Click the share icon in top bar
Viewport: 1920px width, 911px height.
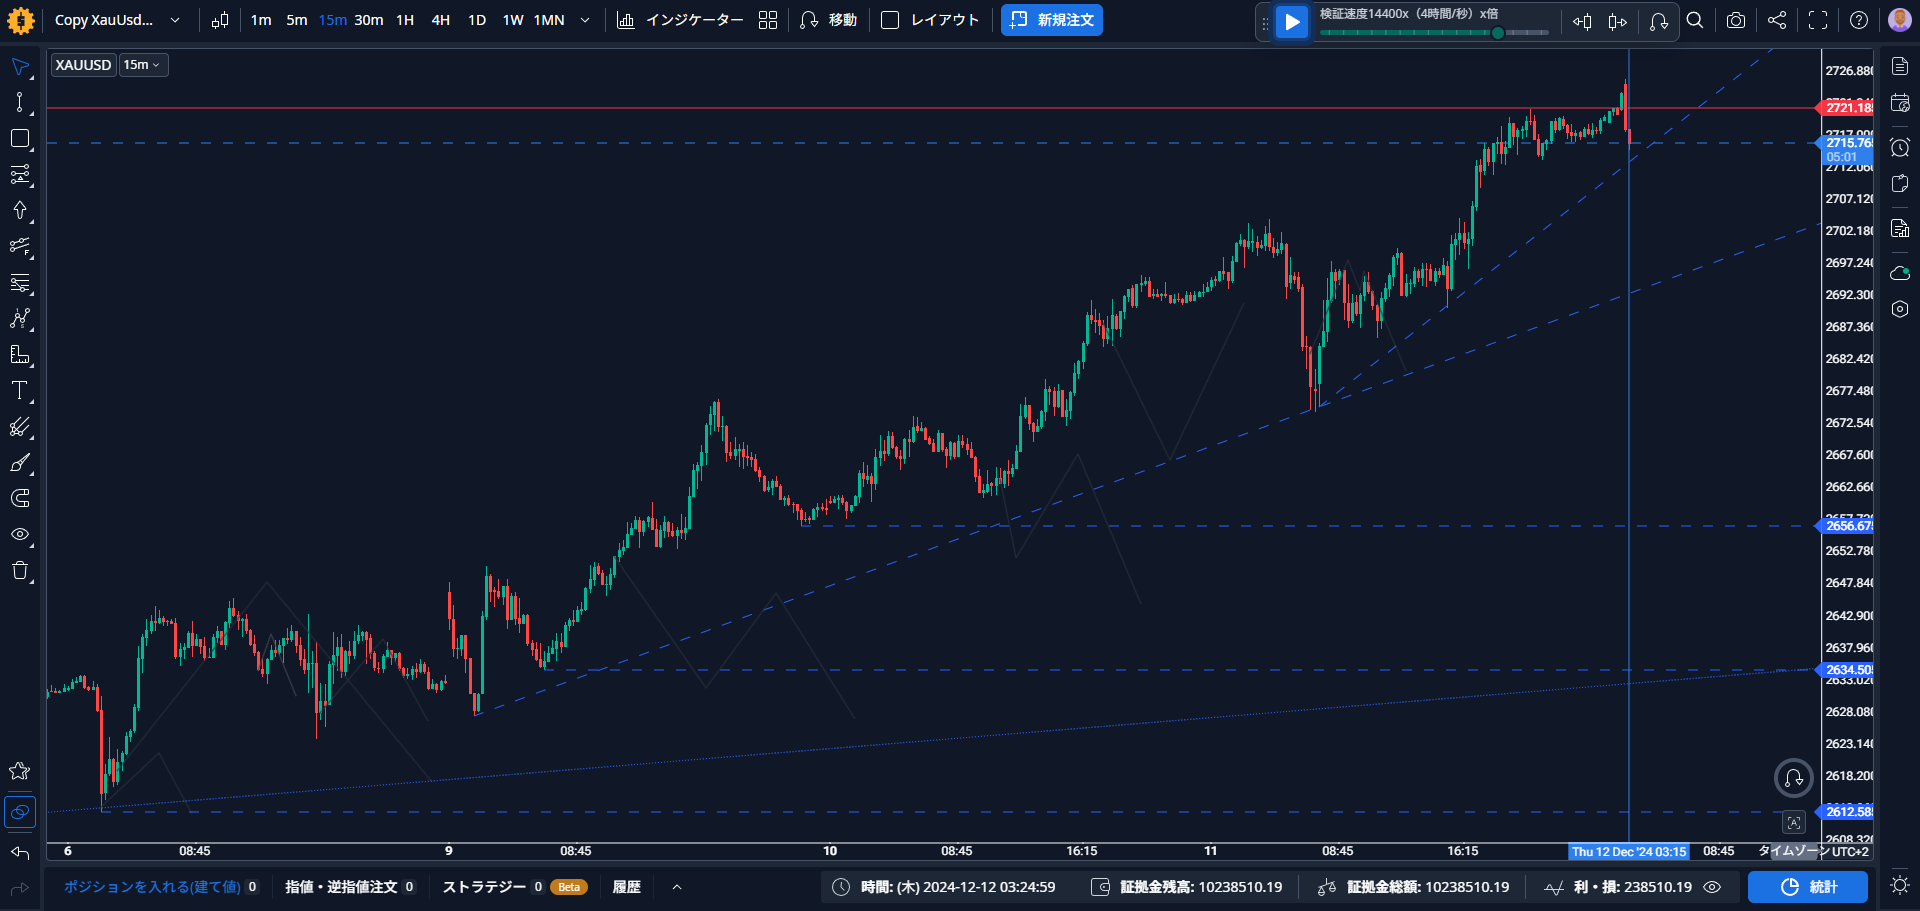pos(1777,20)
